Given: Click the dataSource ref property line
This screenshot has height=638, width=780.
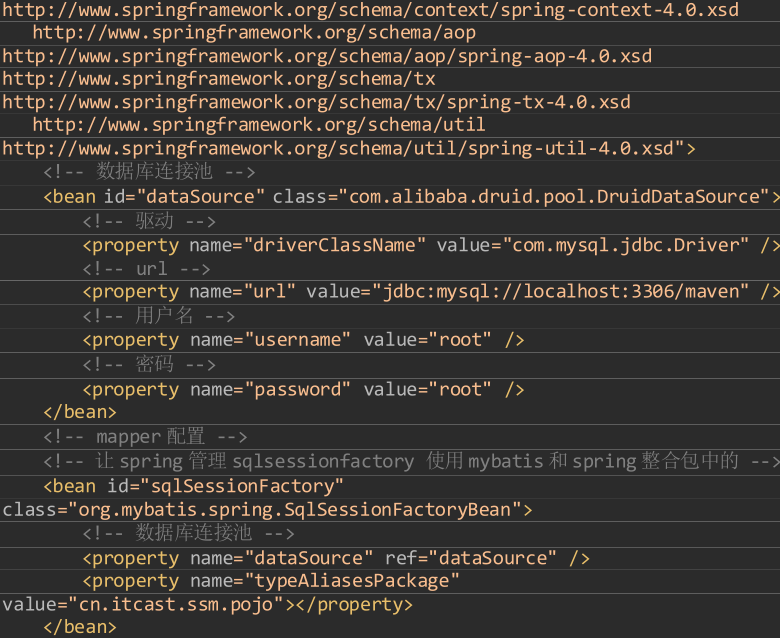Looking at the screenshot, I should pyautogui.click(x=336, y=558).
